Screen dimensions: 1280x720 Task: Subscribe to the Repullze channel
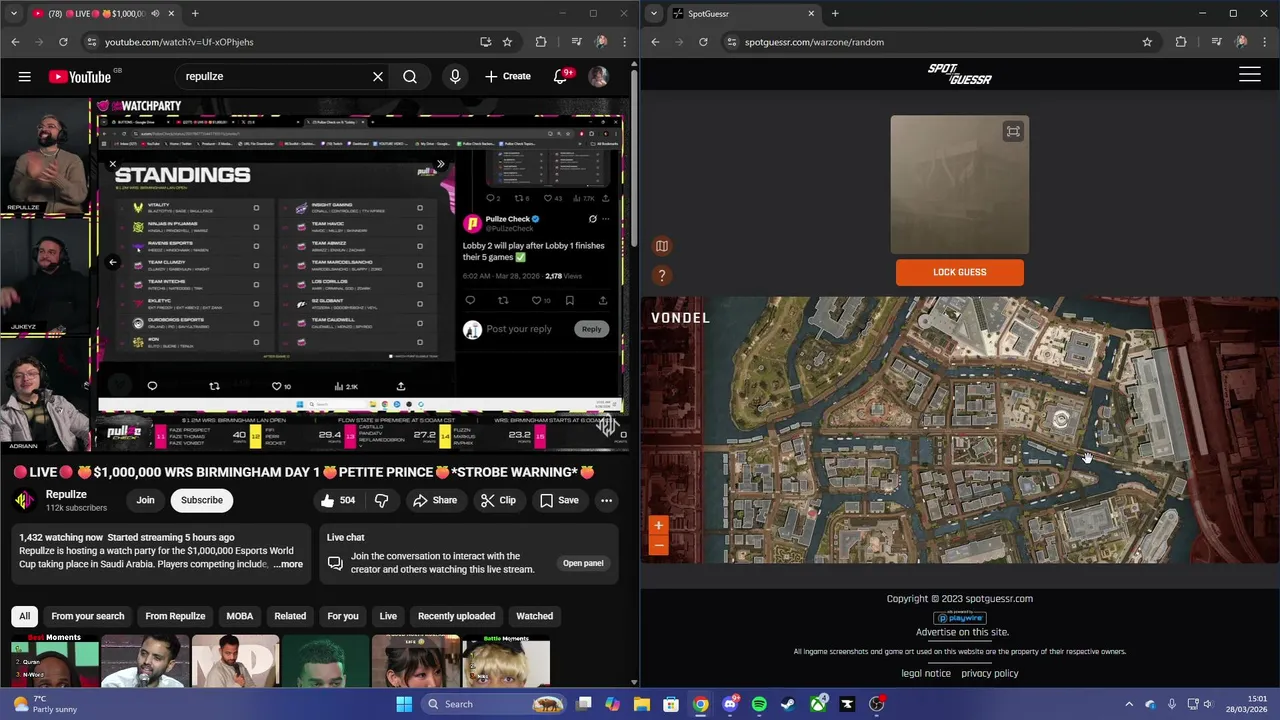click(202, 500)
